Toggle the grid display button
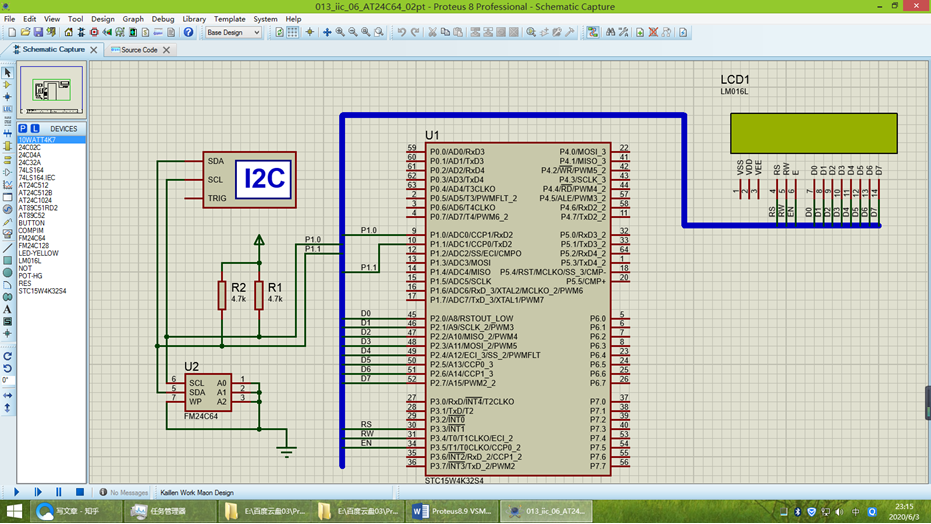Screen dimensions: 931x524 coord(293,33)
